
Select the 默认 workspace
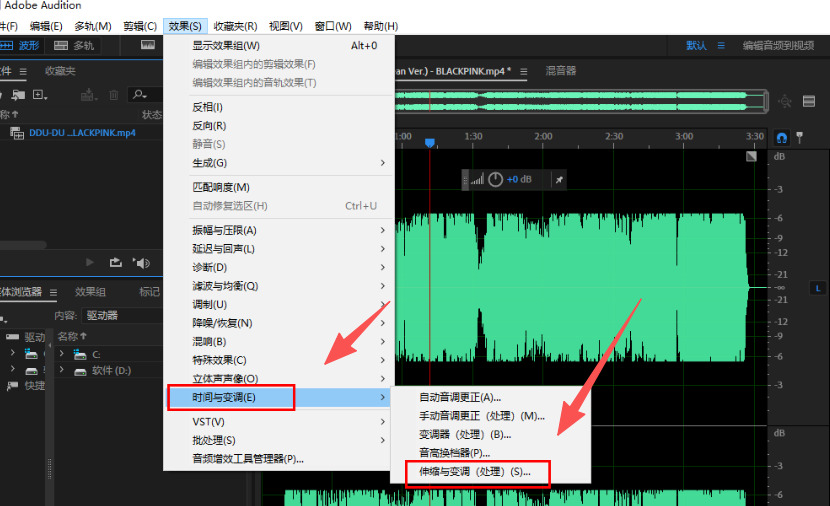coord(696,46)
